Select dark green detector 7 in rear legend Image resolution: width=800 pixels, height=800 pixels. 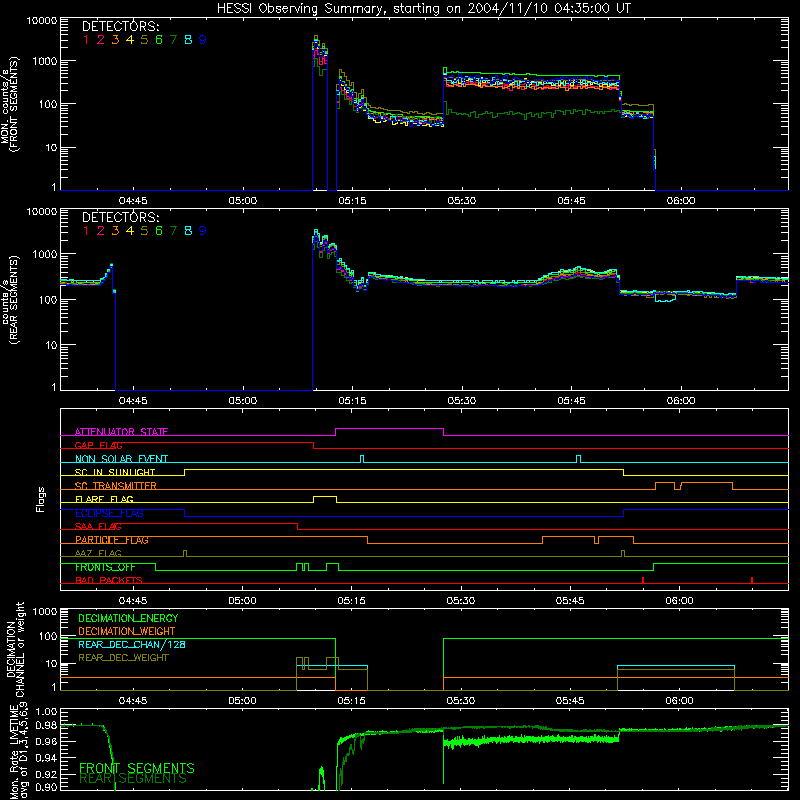coord(173,231)
